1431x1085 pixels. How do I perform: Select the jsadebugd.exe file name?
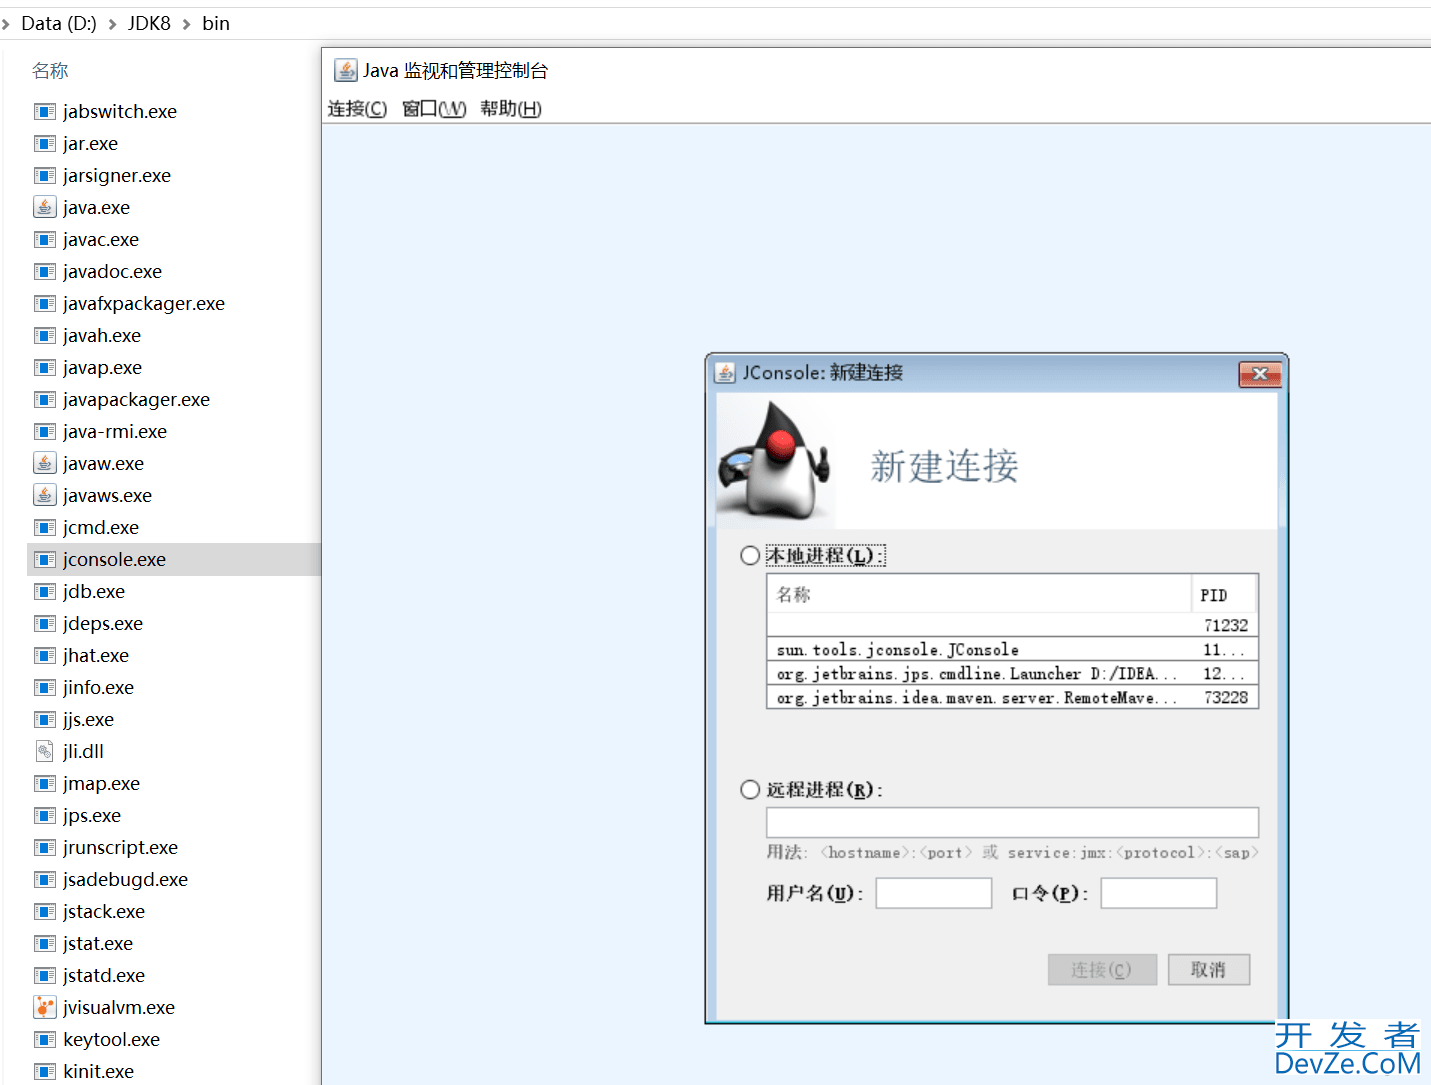pyautogui.click(x=125, y=880)
